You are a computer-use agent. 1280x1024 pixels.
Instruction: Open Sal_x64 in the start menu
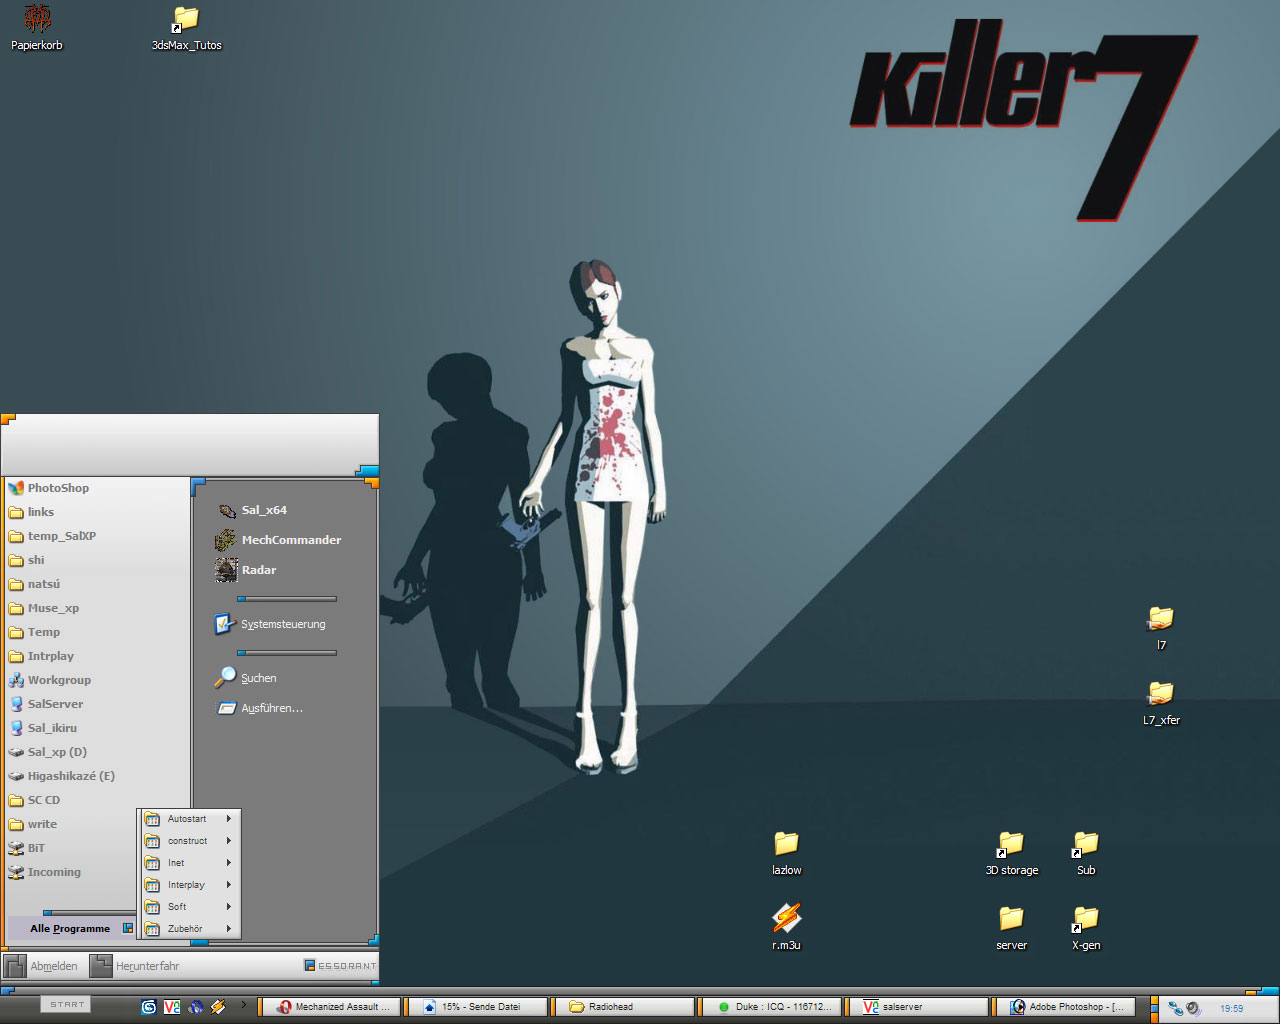pyautogui.click(x=252, y=510)
